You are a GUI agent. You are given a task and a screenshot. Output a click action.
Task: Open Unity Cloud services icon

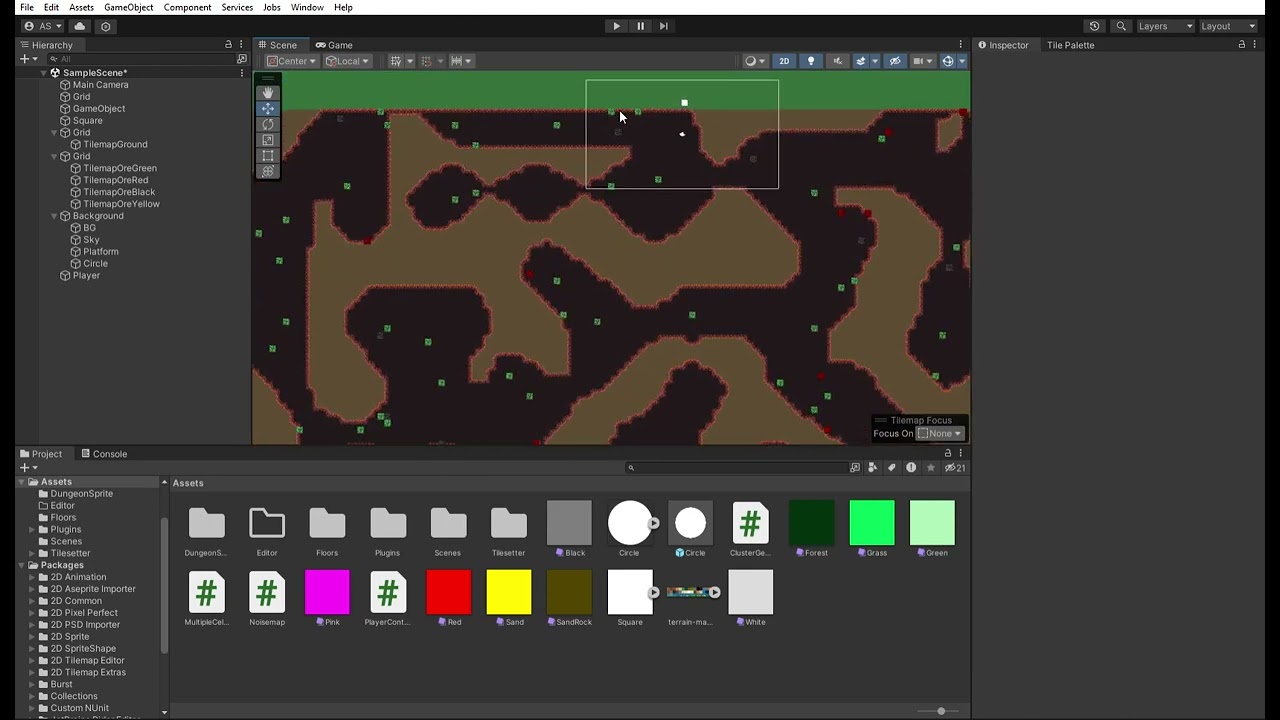point(80,26)
